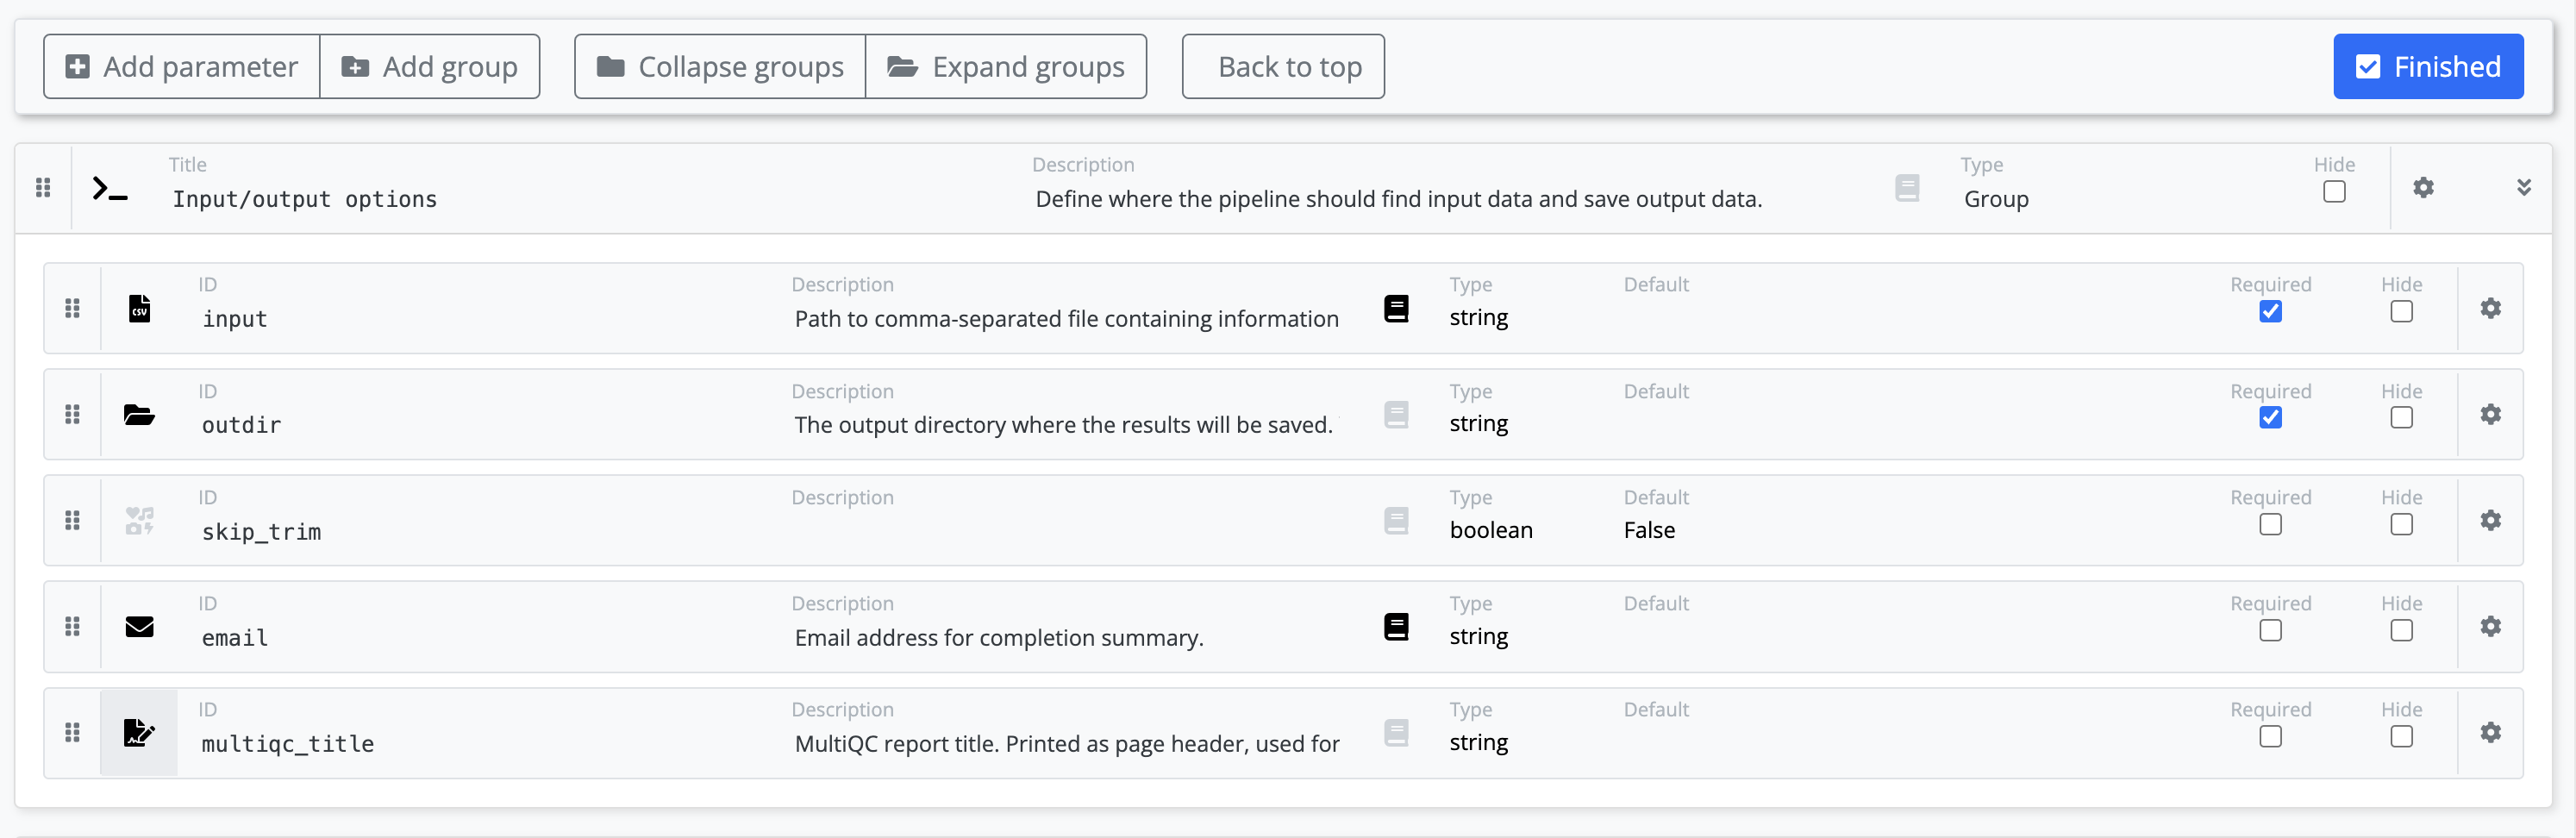Click the Collapse groups button

pyautogui.click(x=720, y=67)
